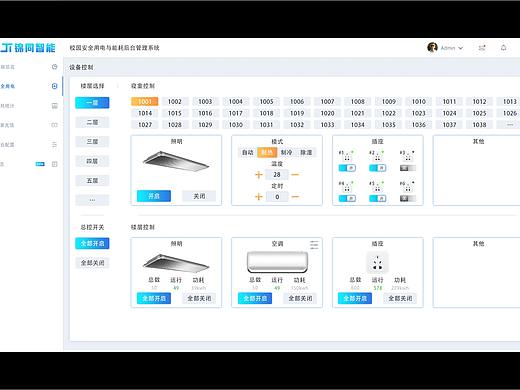Click the three-line list sidebar icon
The image size is (520, 390).
pyautogui.click(x=54, y=144)
